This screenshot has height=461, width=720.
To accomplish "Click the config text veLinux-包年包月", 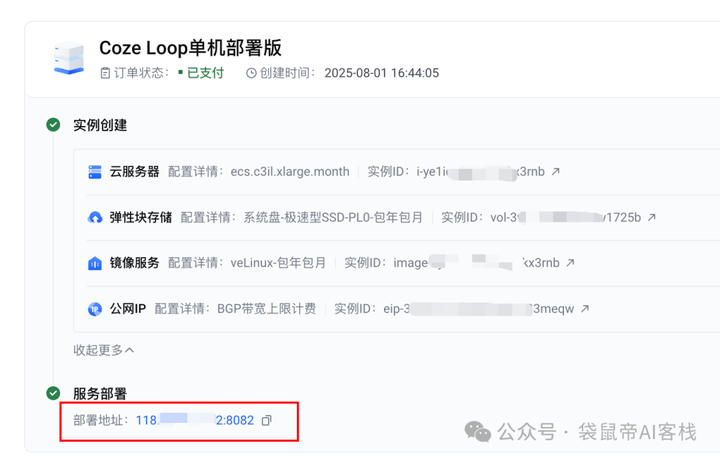I will point(278,263).
